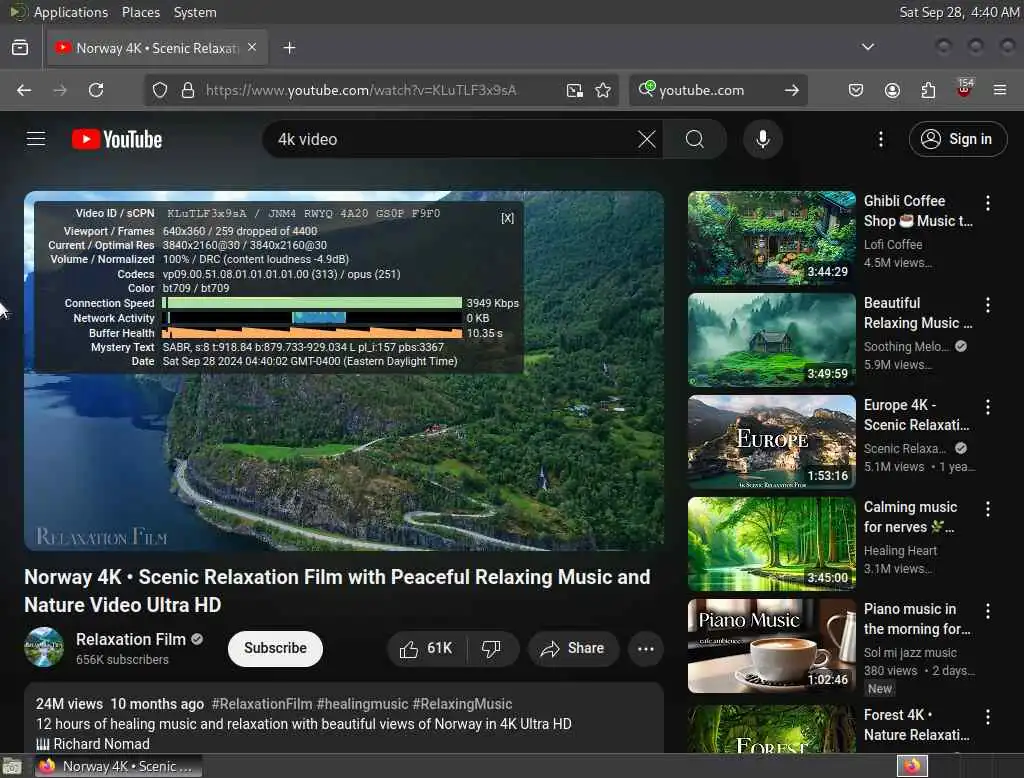Click the Lofi Coffee channel name

click(x=893, y=244)
